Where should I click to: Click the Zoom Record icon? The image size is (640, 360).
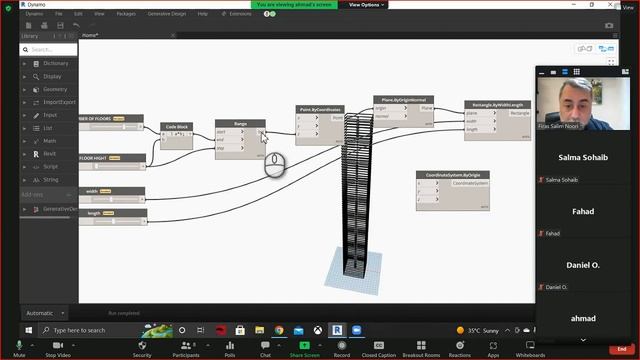(x=342, y=346)
